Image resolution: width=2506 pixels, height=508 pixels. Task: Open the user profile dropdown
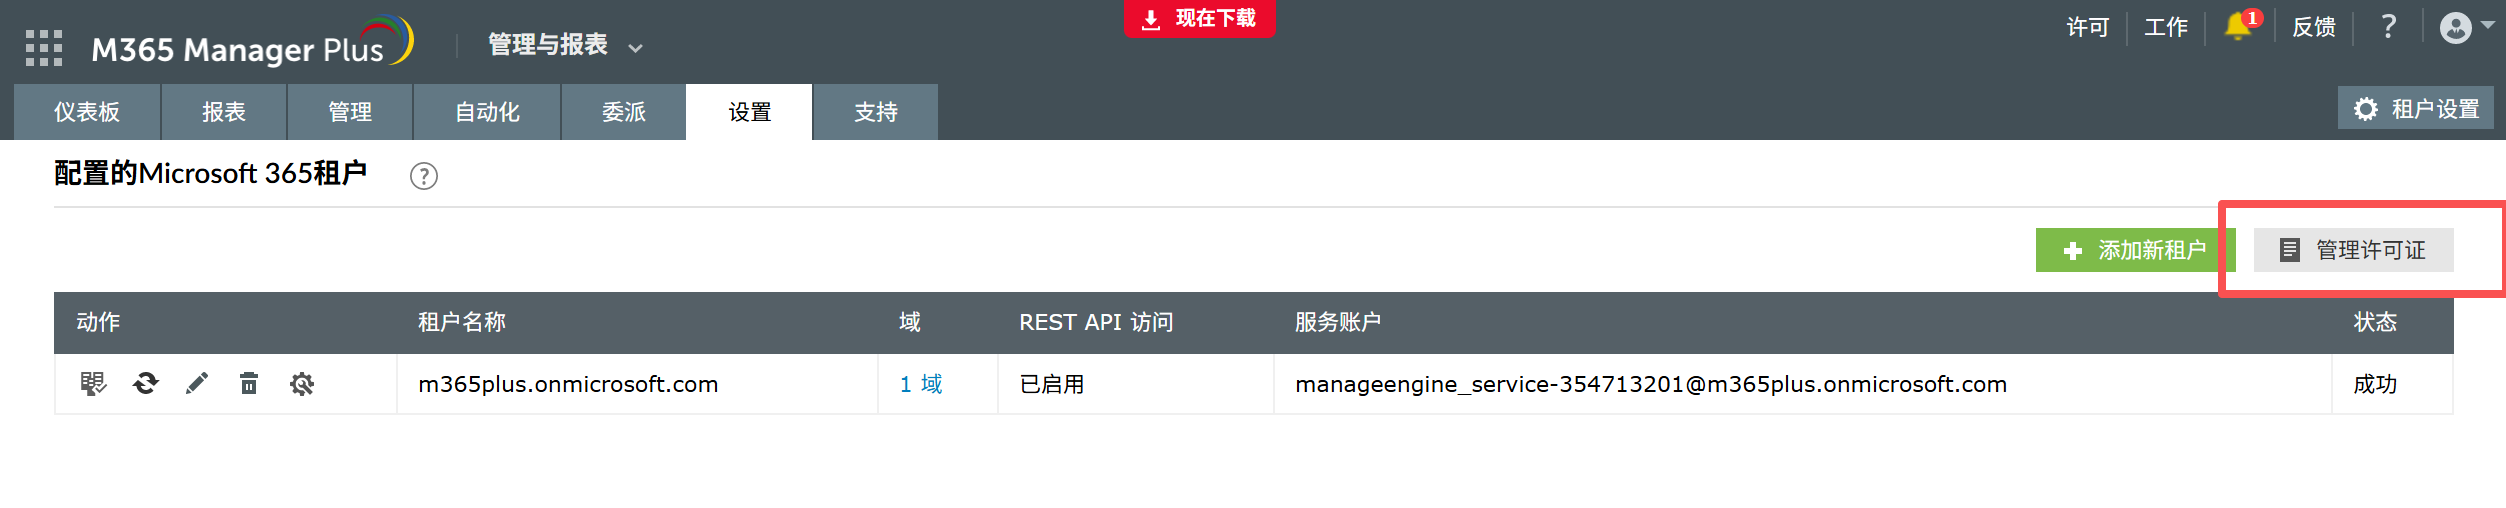[2464, 27]
